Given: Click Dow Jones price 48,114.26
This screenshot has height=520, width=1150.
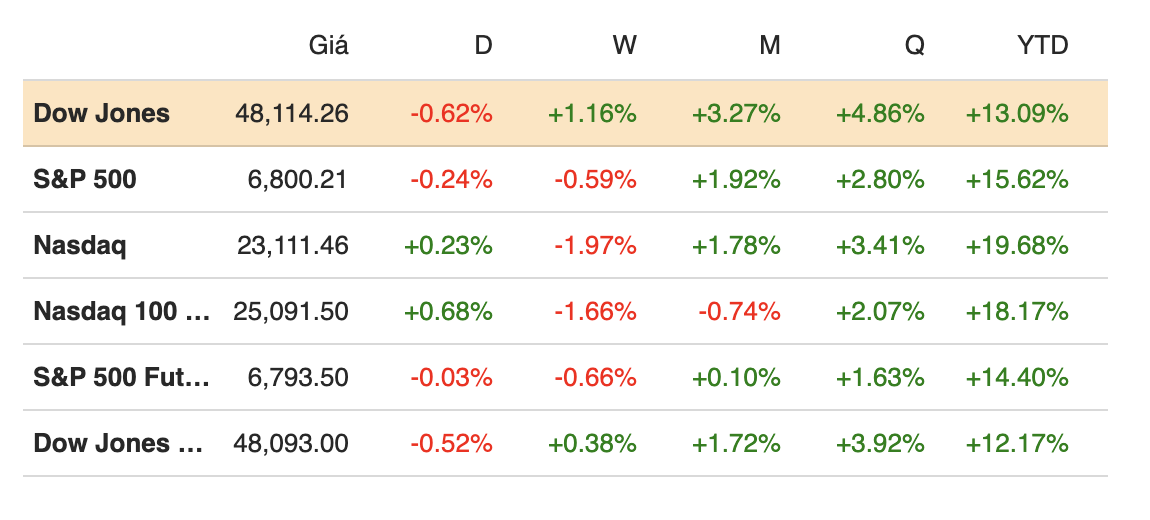Looking at the screenshot, I should pos(292,113).
